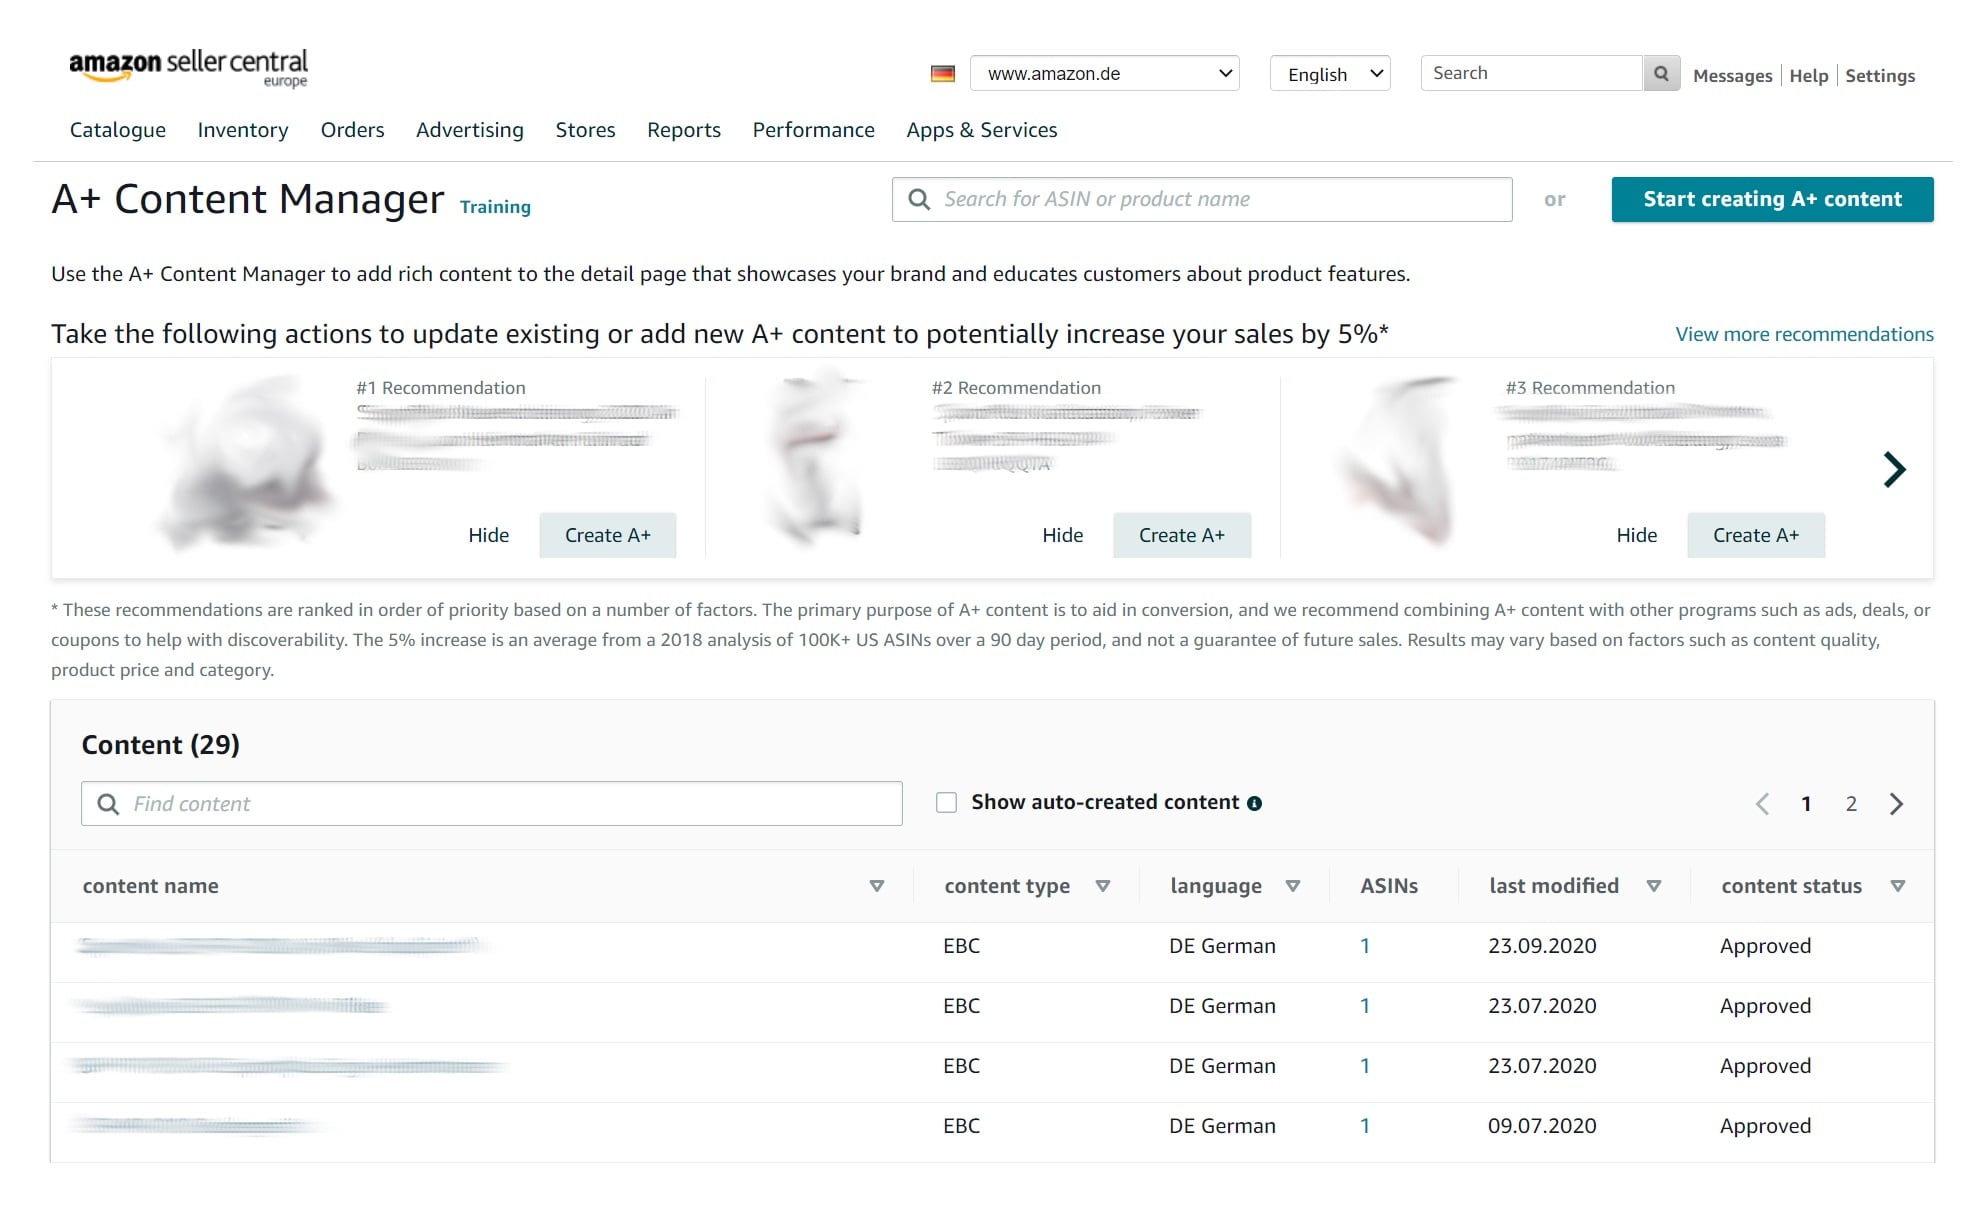Open the Apps & Services menu
Image resolution: width=1984 pixels, height=1207 pixels.
pos(982,130)
